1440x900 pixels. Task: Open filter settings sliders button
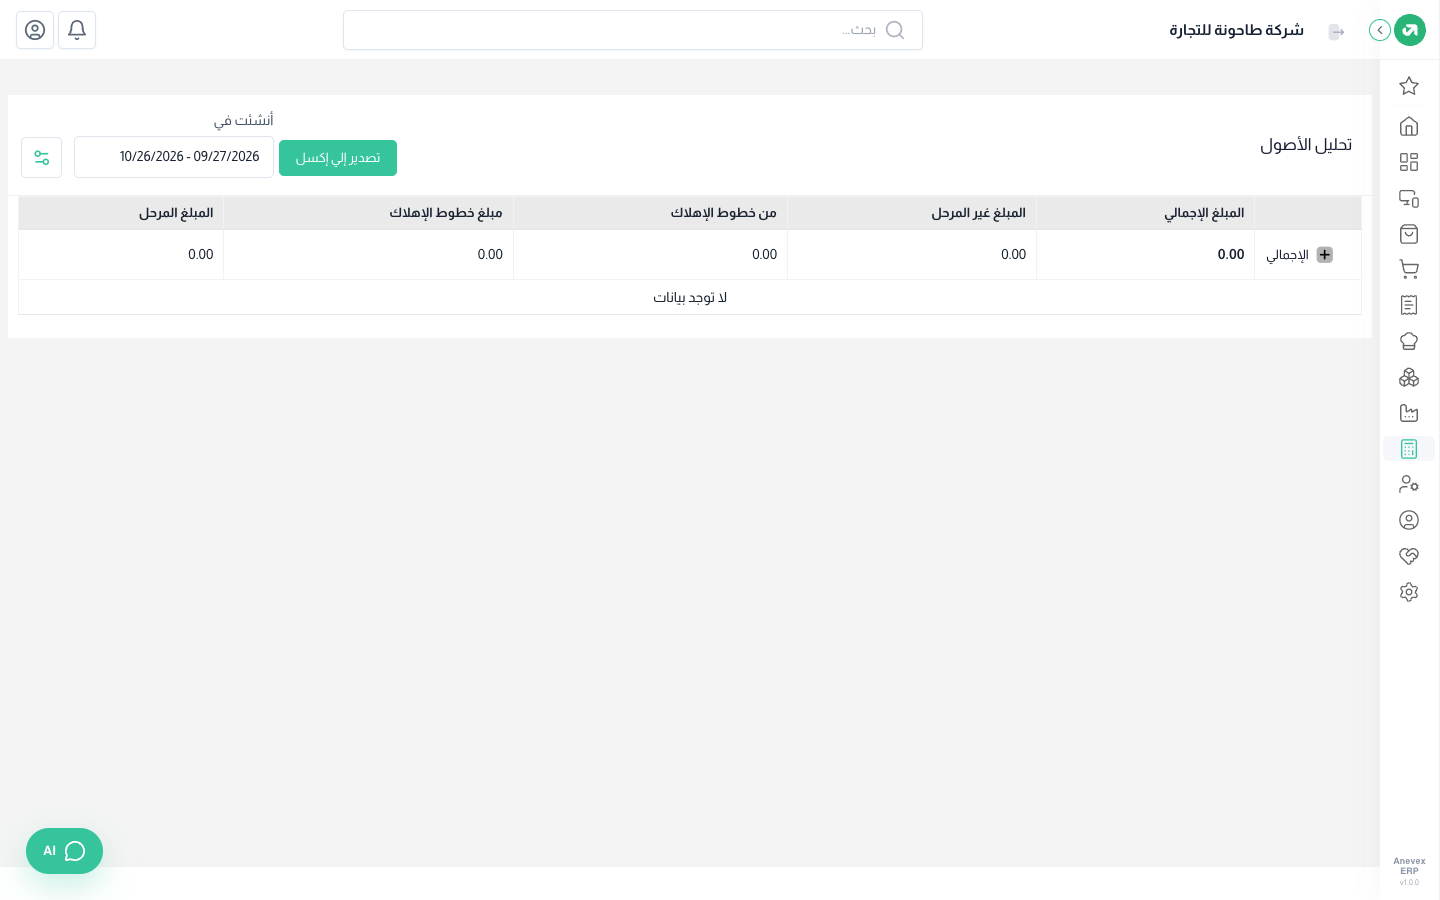[42, 158]
